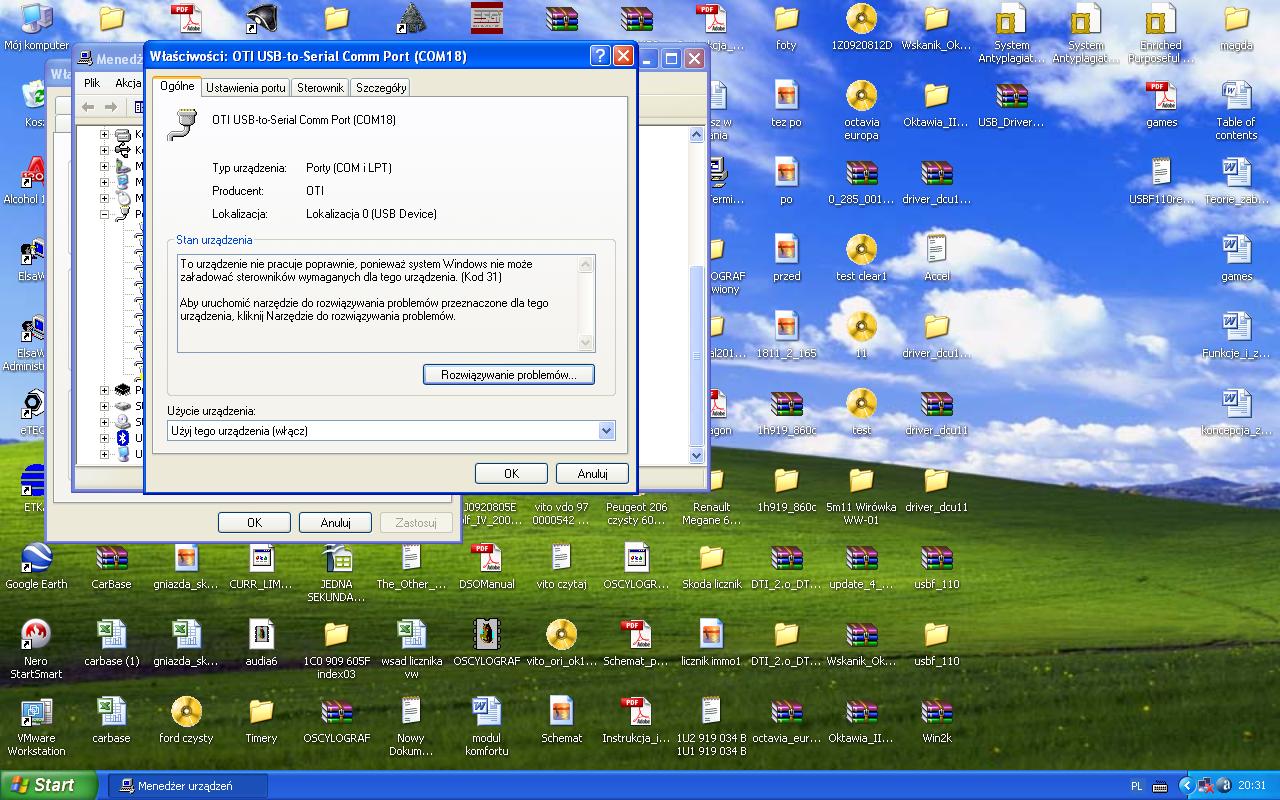Select the CarBase archive icon

click(x=111, y=565)
